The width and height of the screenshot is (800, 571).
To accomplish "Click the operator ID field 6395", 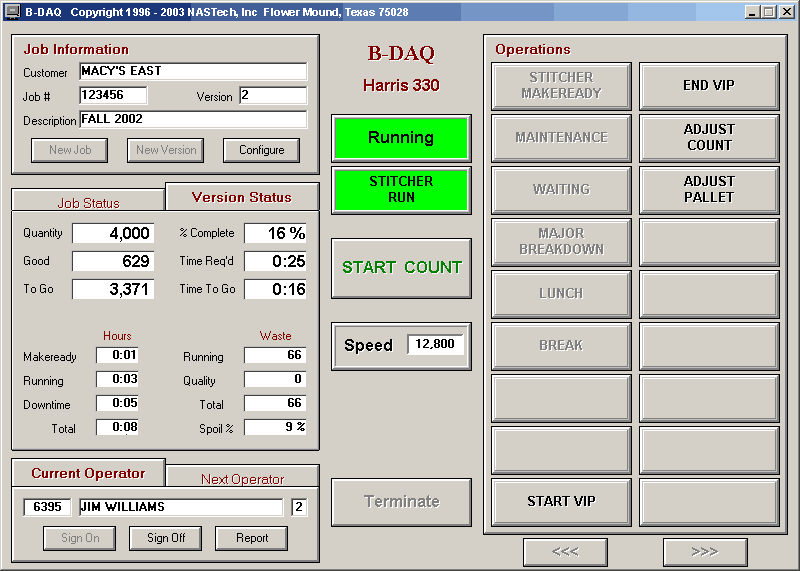I will (47, 507).
